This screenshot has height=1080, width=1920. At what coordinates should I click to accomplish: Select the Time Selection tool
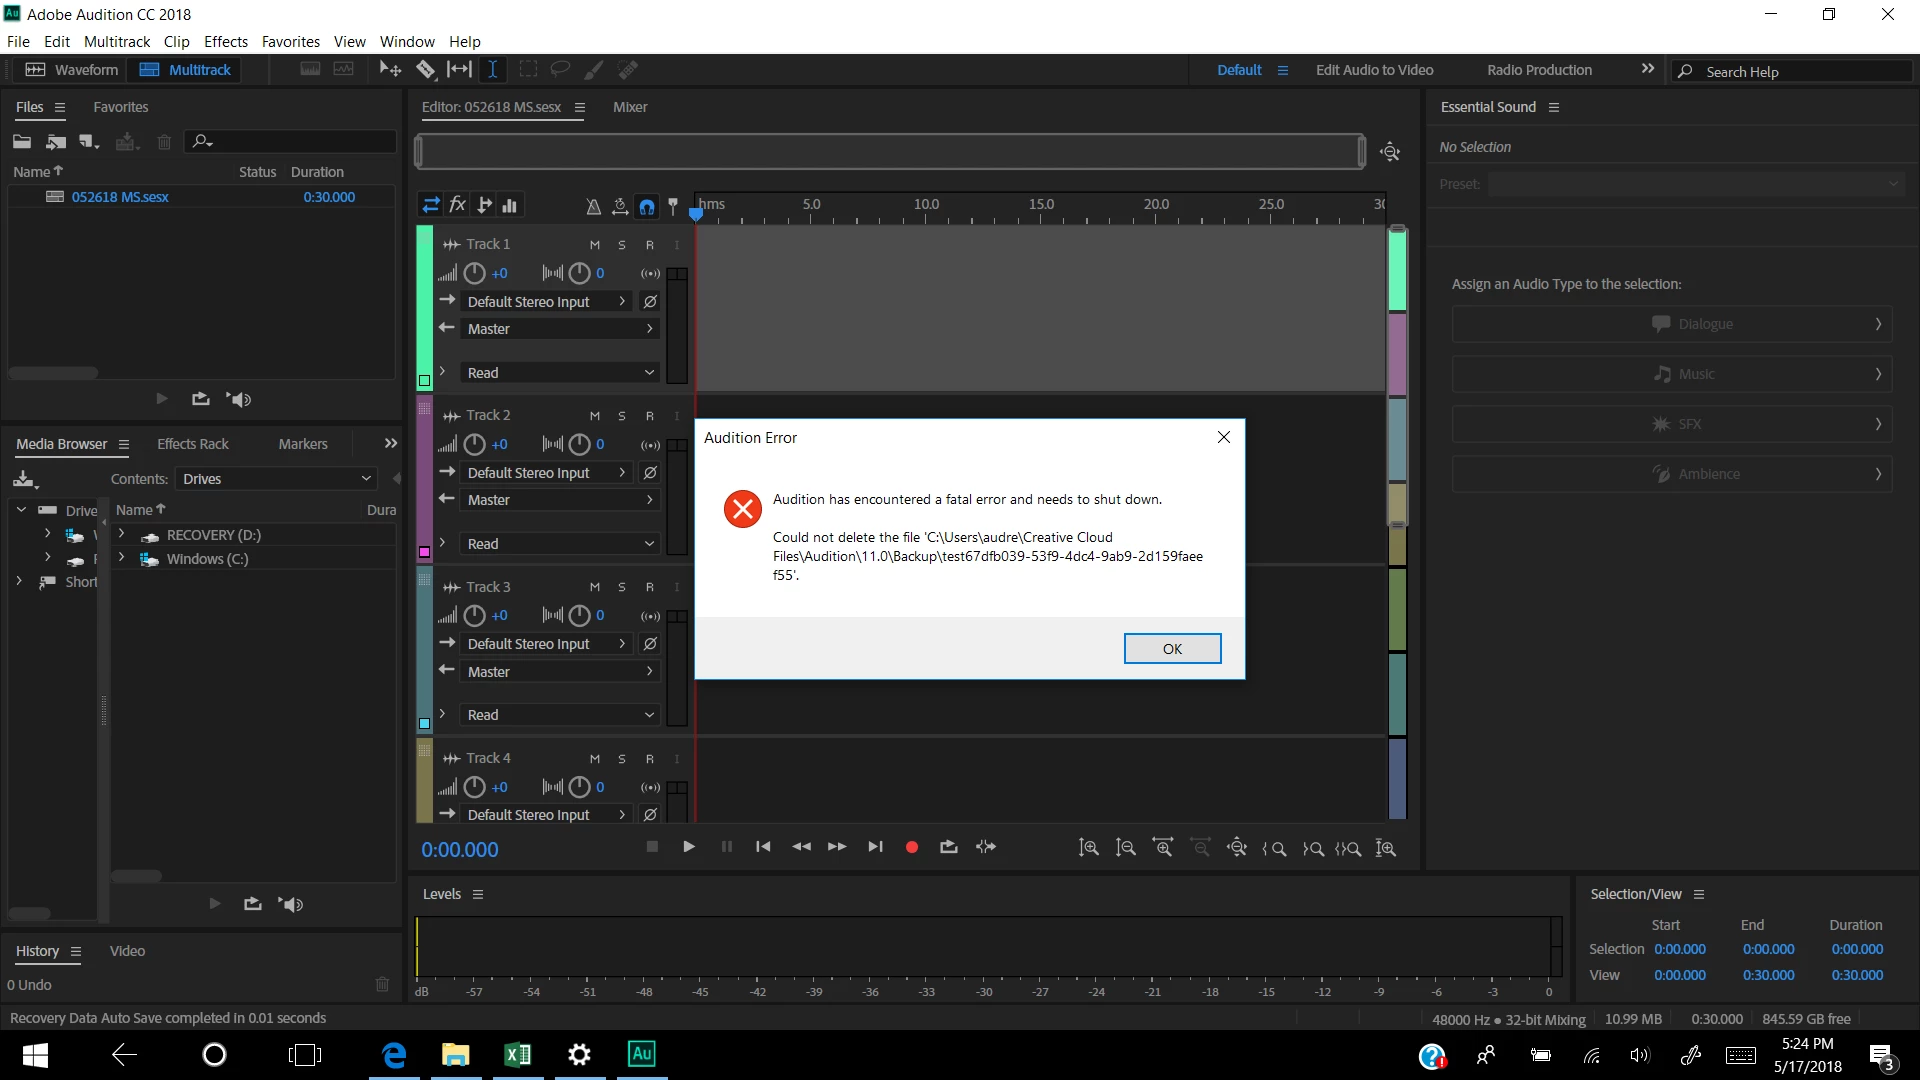pyautogui.click(x=493, y=69)
